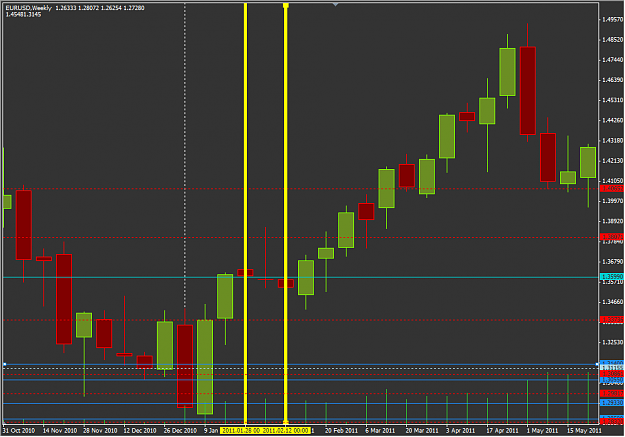This screenshot has height=437, width=625.
Task: Click the 1.47440 price scale value
Action: pyautogui.click(x=613, y=59)
